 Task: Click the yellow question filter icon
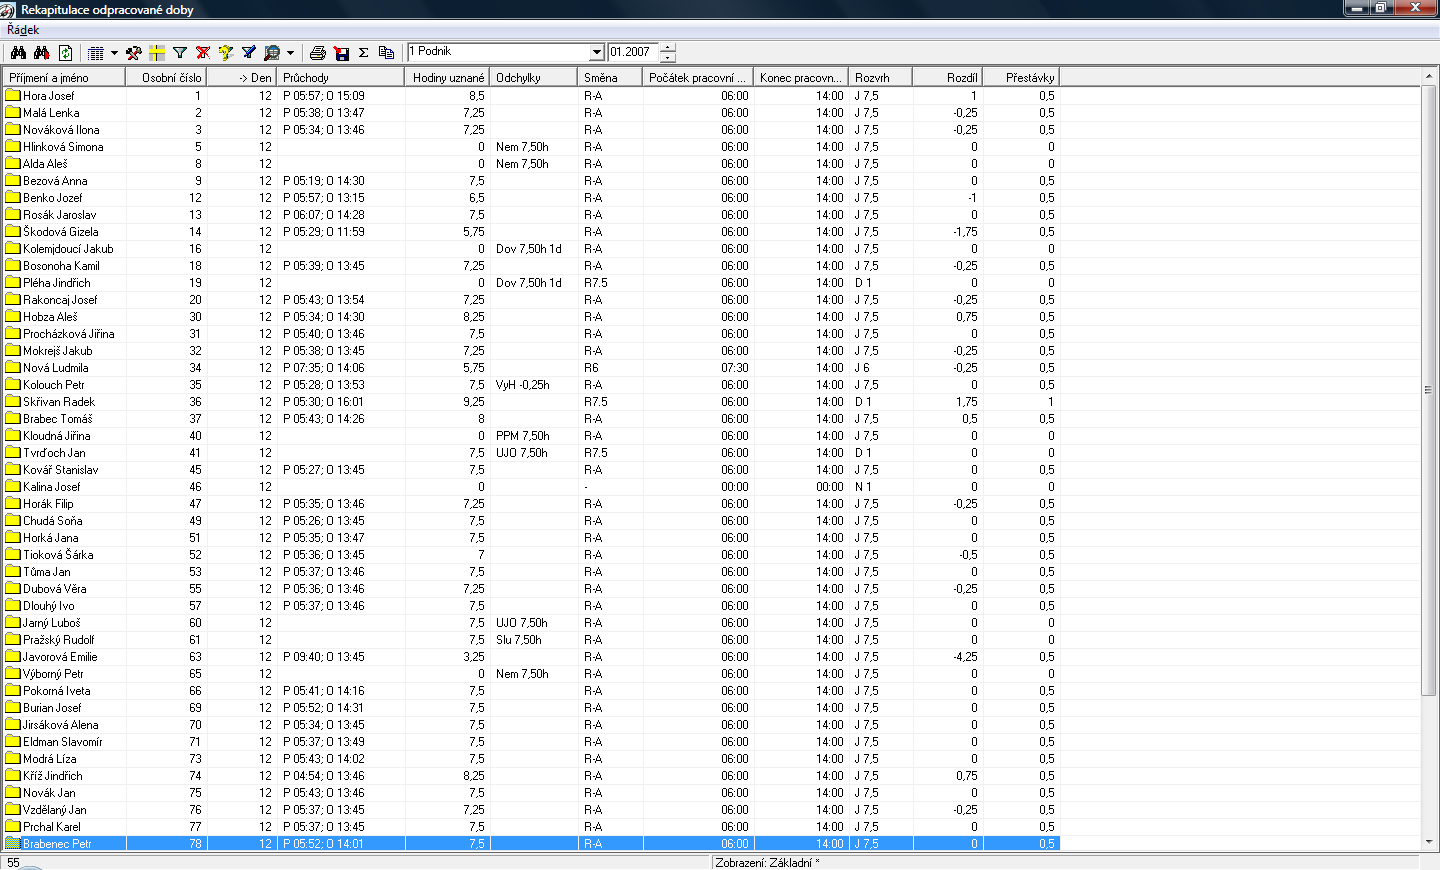(x=226, y=53)
